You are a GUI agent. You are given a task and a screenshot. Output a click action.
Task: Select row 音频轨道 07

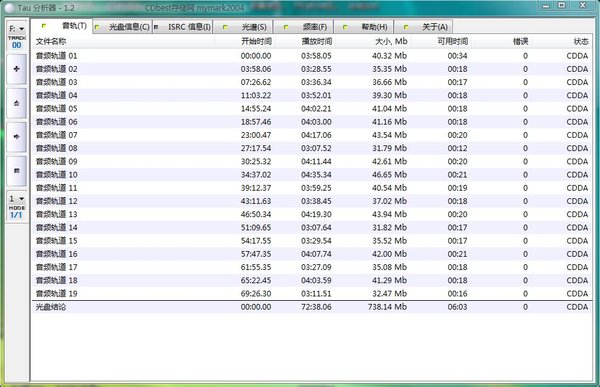pos(312,135)
